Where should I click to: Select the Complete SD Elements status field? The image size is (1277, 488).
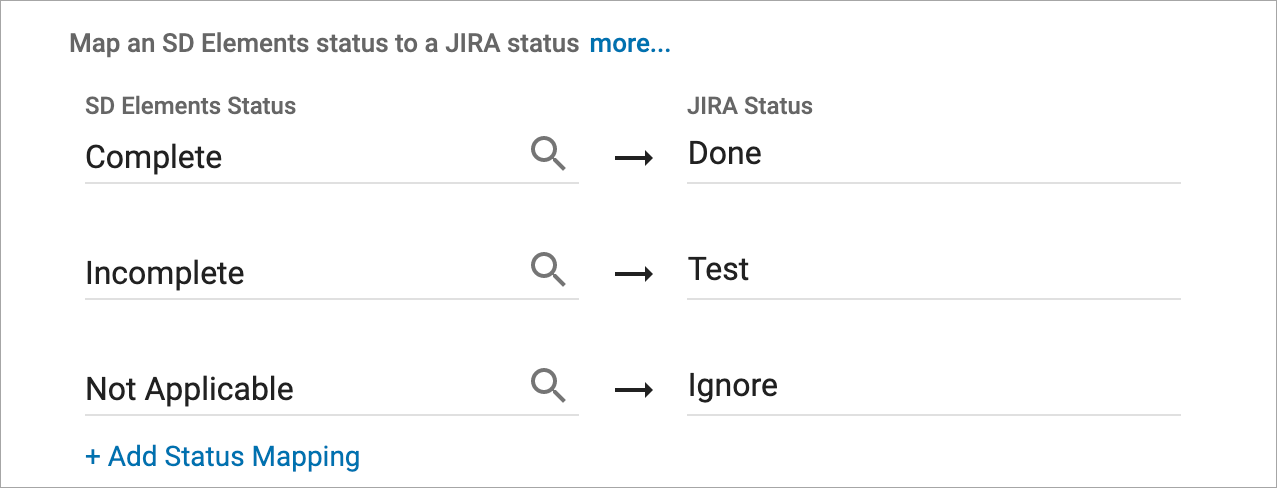[300, 157]
